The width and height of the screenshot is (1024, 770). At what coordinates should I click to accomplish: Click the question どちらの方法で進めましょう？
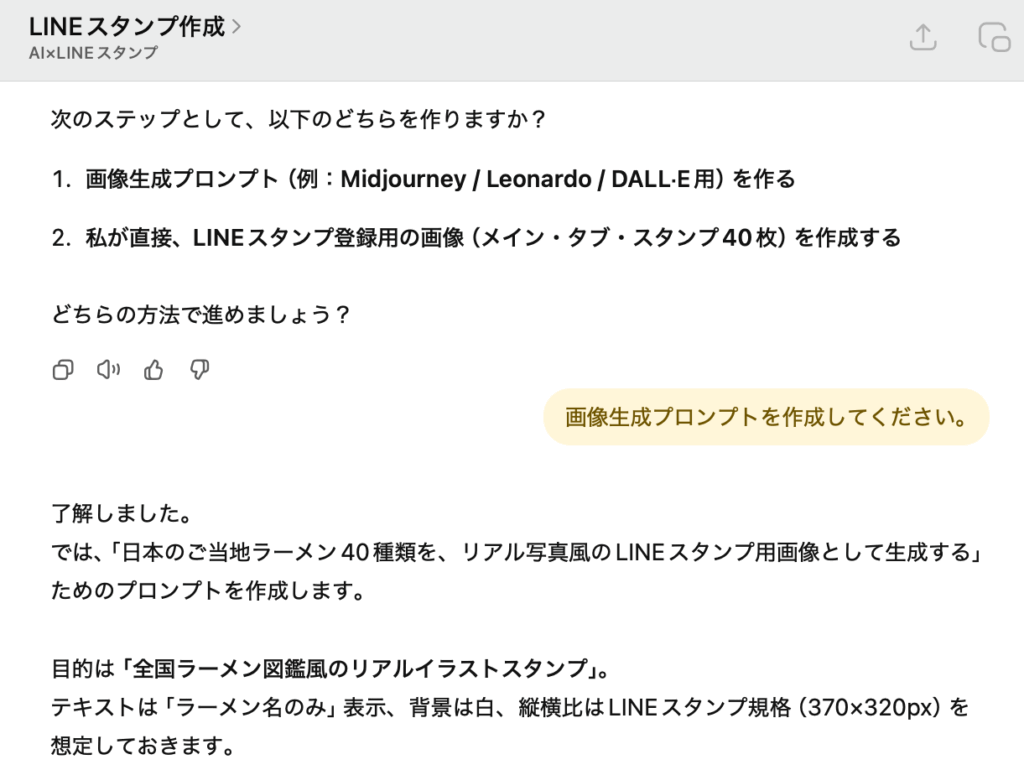200,314
